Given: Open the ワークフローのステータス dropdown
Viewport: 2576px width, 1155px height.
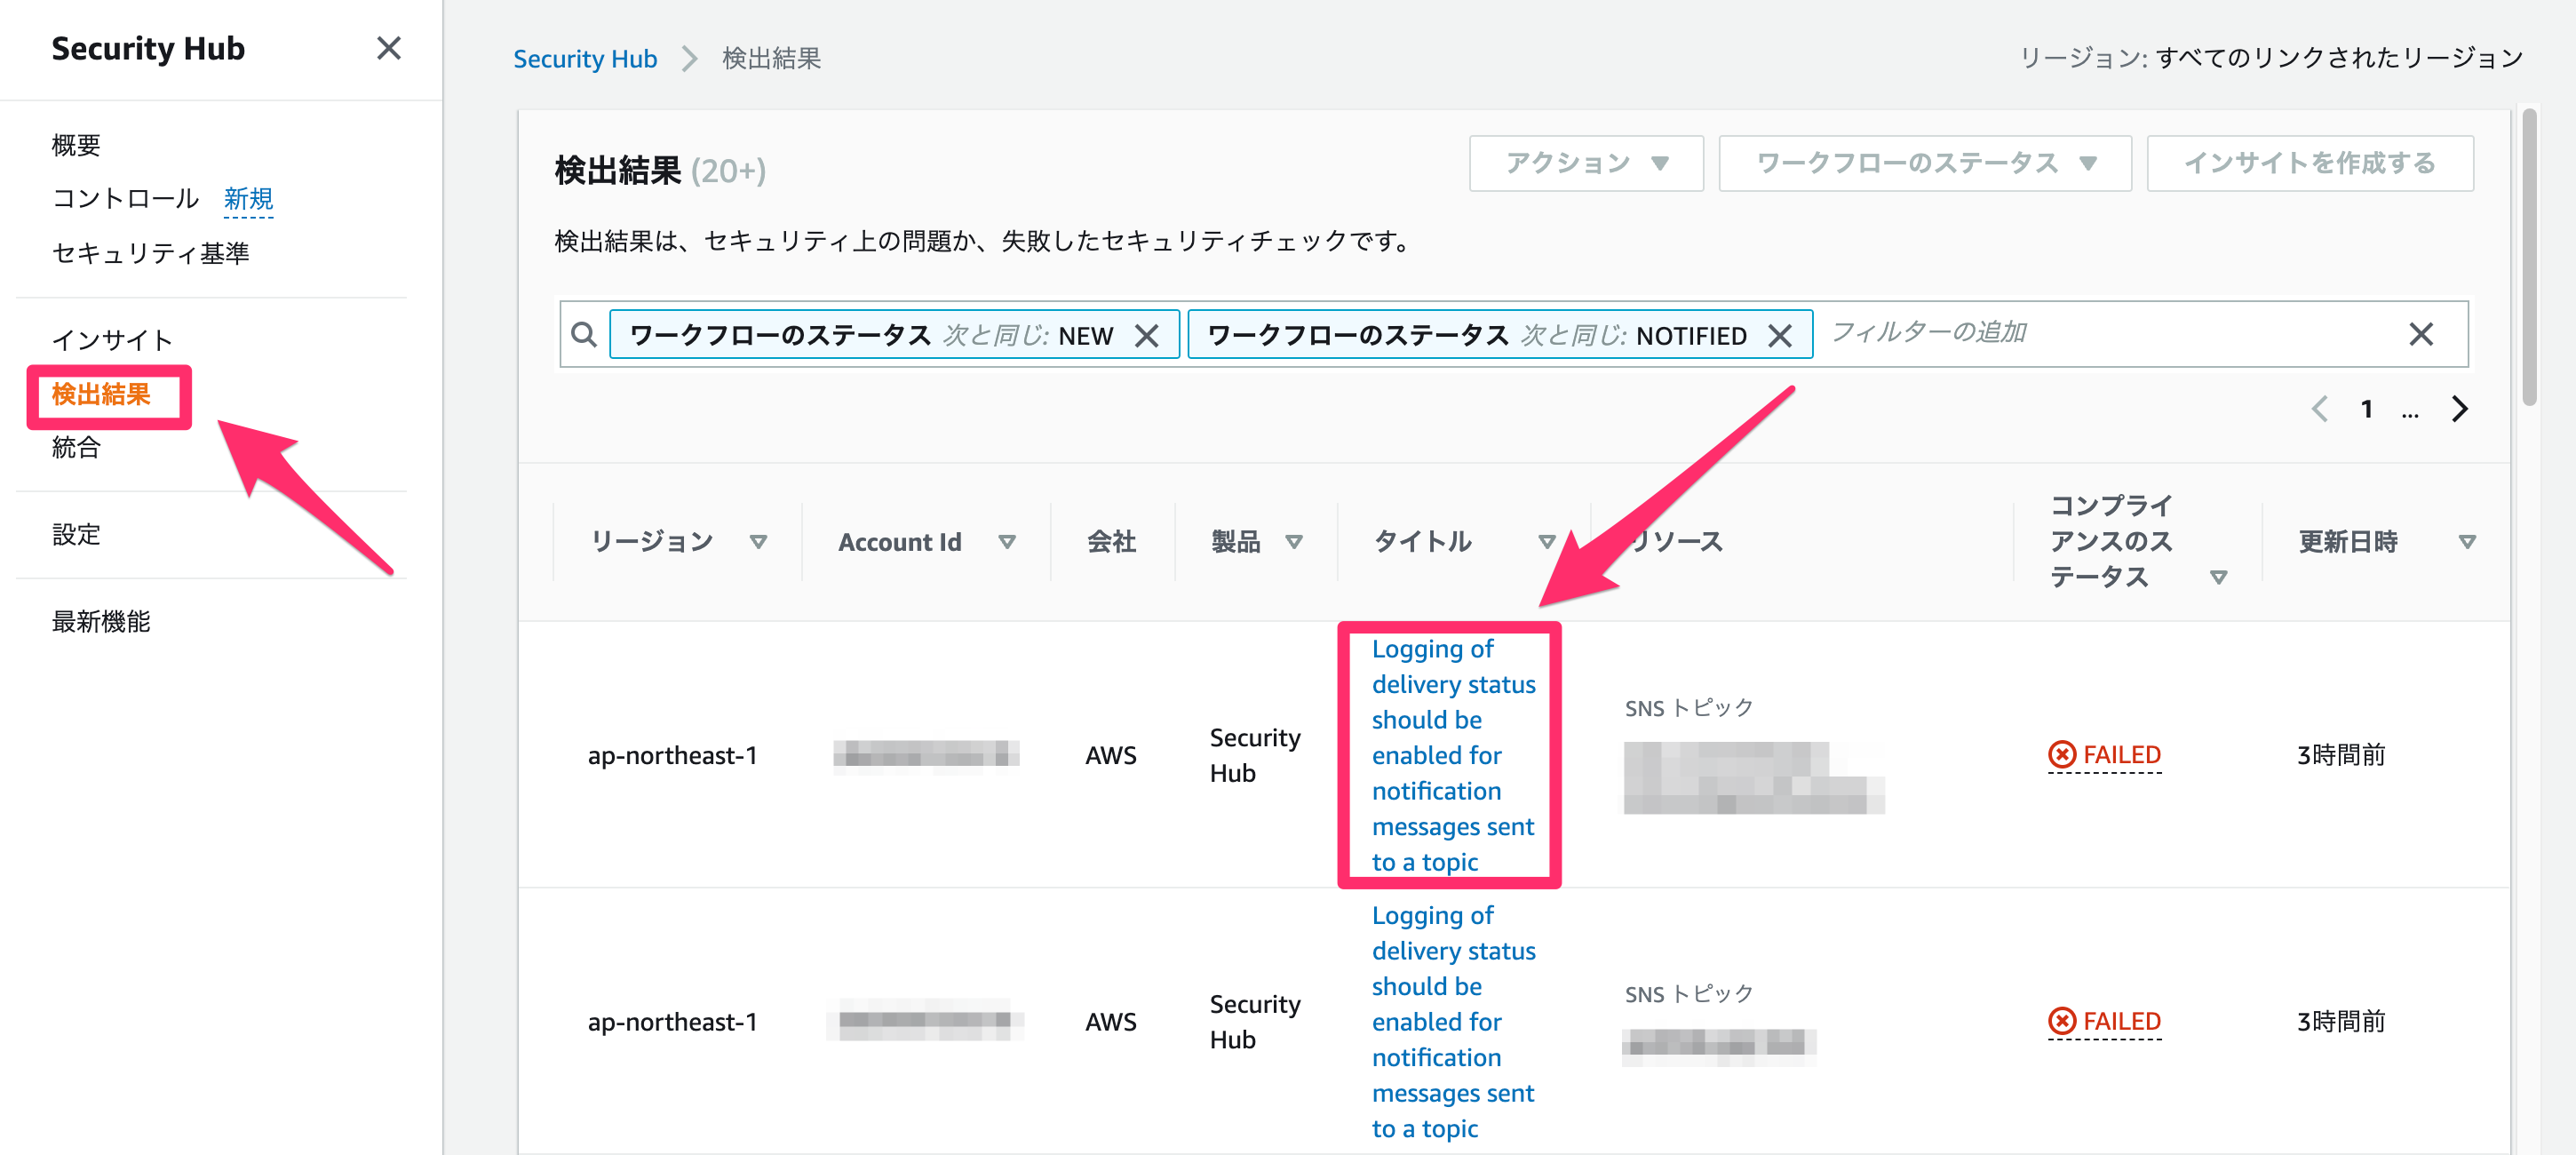Looking at the screenshot, I should [1923, 163].
